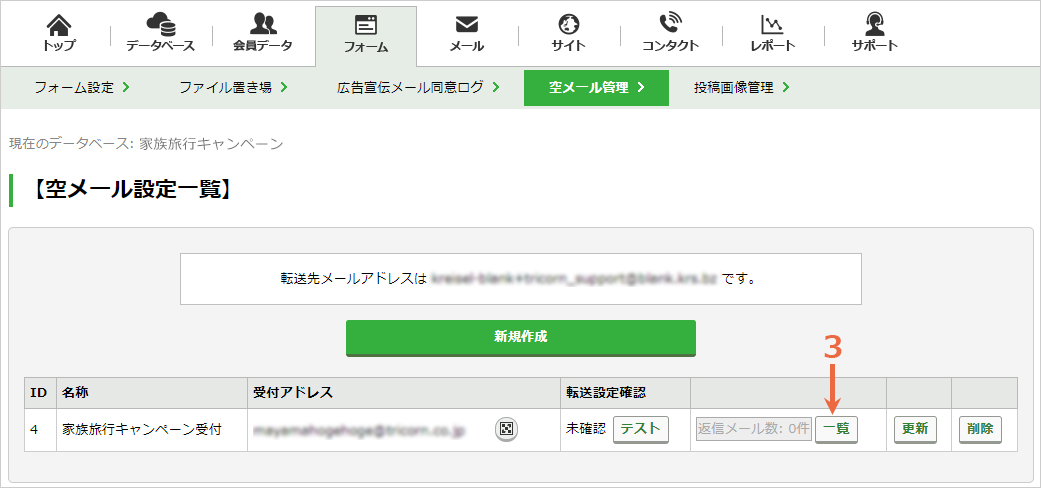Click the 返信メール数: 0件 field
1041x488 pixels.
click(x=754, y=430)
